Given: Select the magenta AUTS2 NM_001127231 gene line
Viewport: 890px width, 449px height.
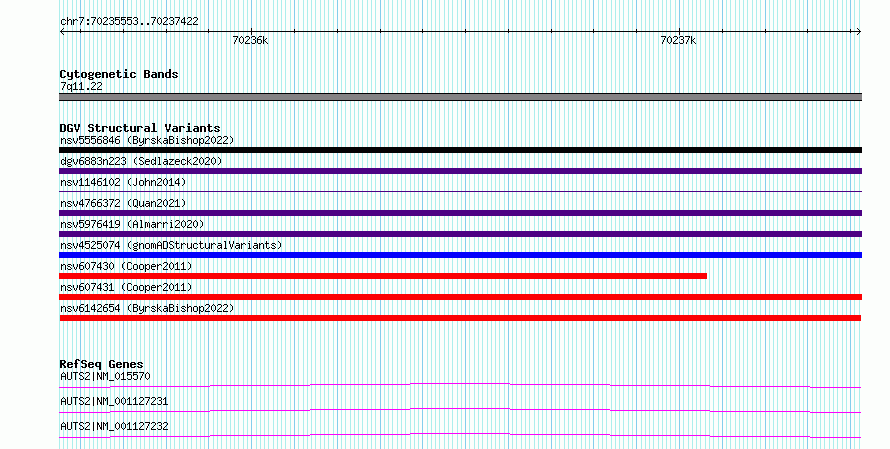Looking at the screenshot, I should click(x=460, y=410).
